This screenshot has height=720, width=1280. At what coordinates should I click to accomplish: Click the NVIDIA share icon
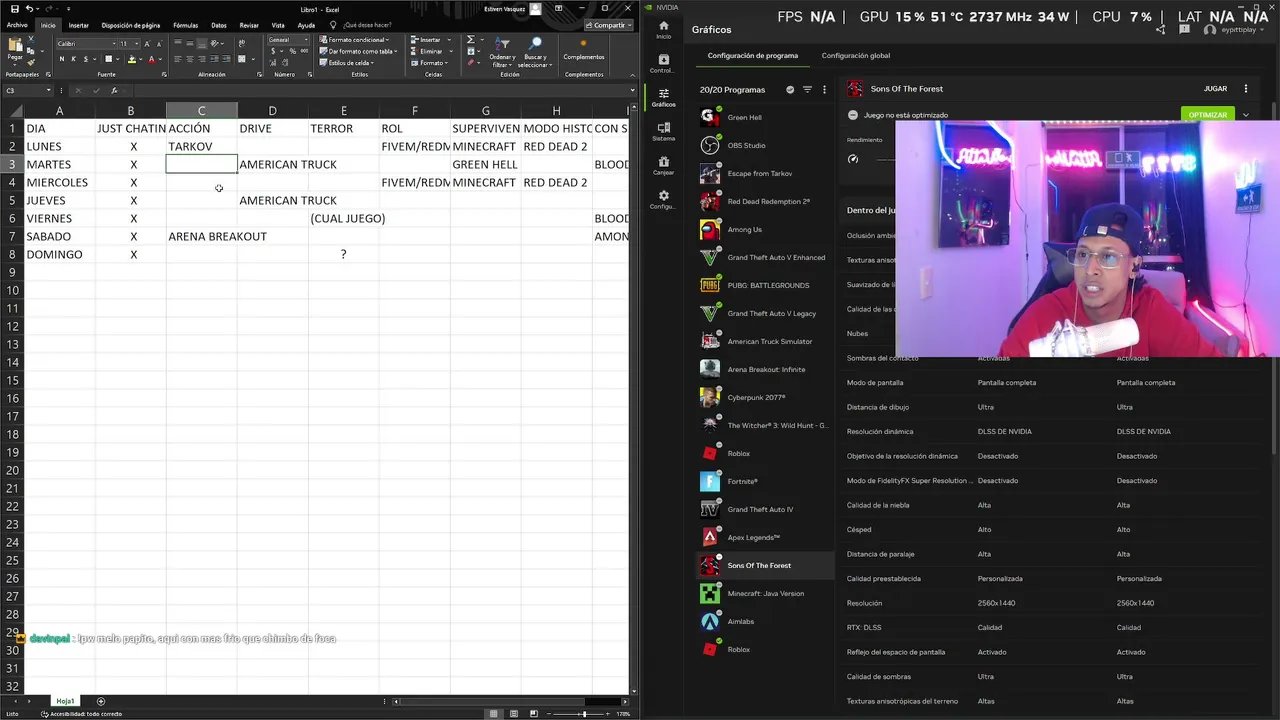pos(1160,30)
